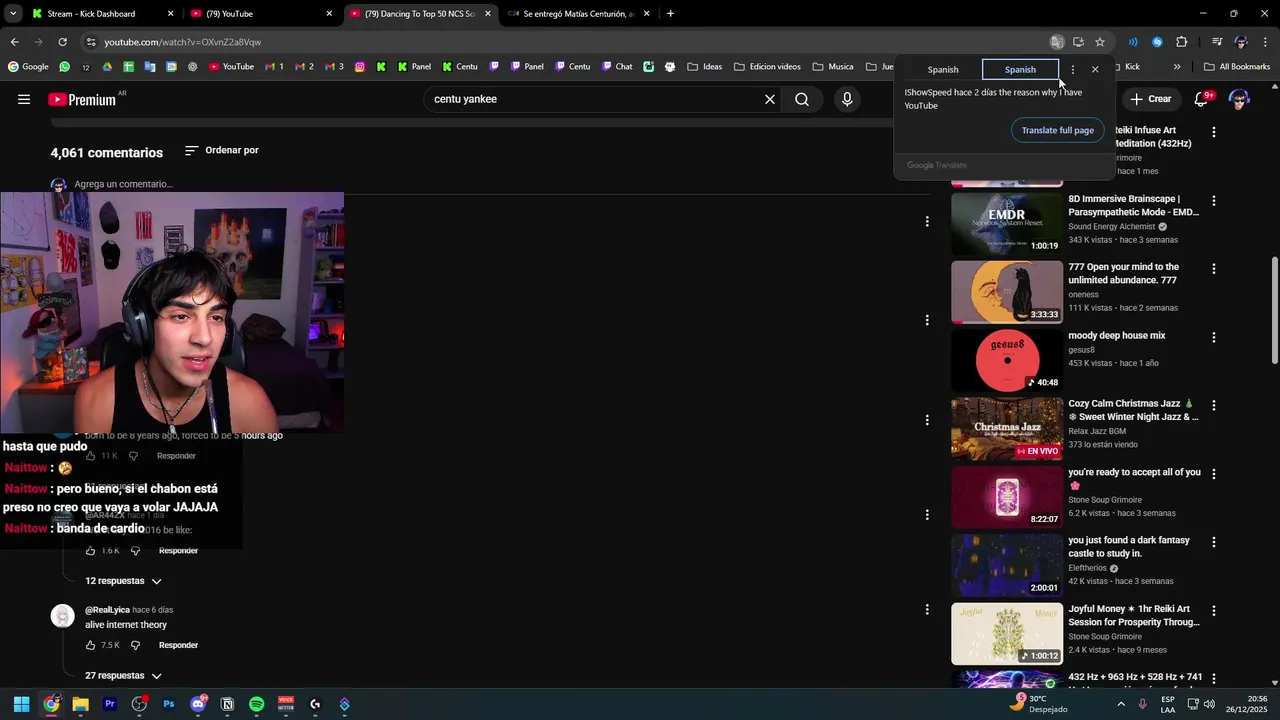Open Discord from the taskbar
1280x720 pixels.
[x=198, y=704]
